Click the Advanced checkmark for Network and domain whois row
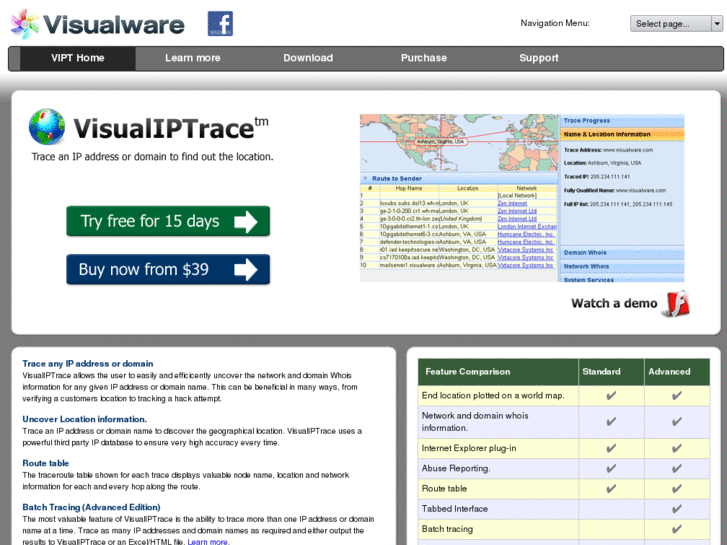 (677, 422)
